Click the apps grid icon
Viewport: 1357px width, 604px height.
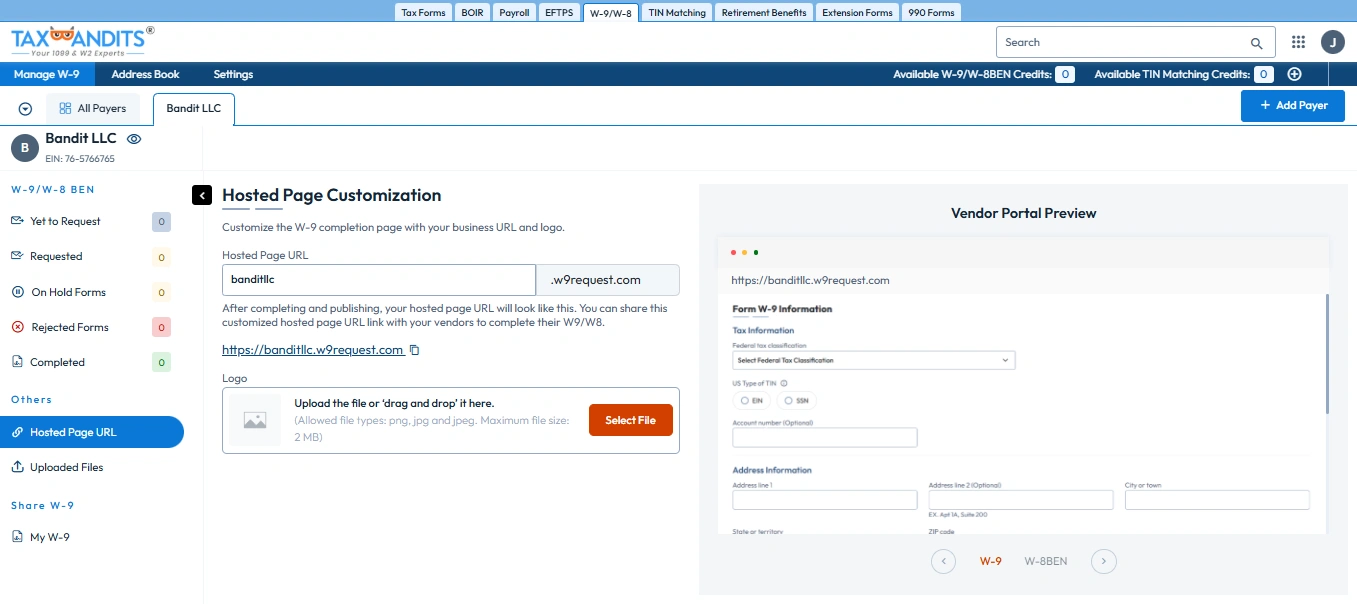1298,42
